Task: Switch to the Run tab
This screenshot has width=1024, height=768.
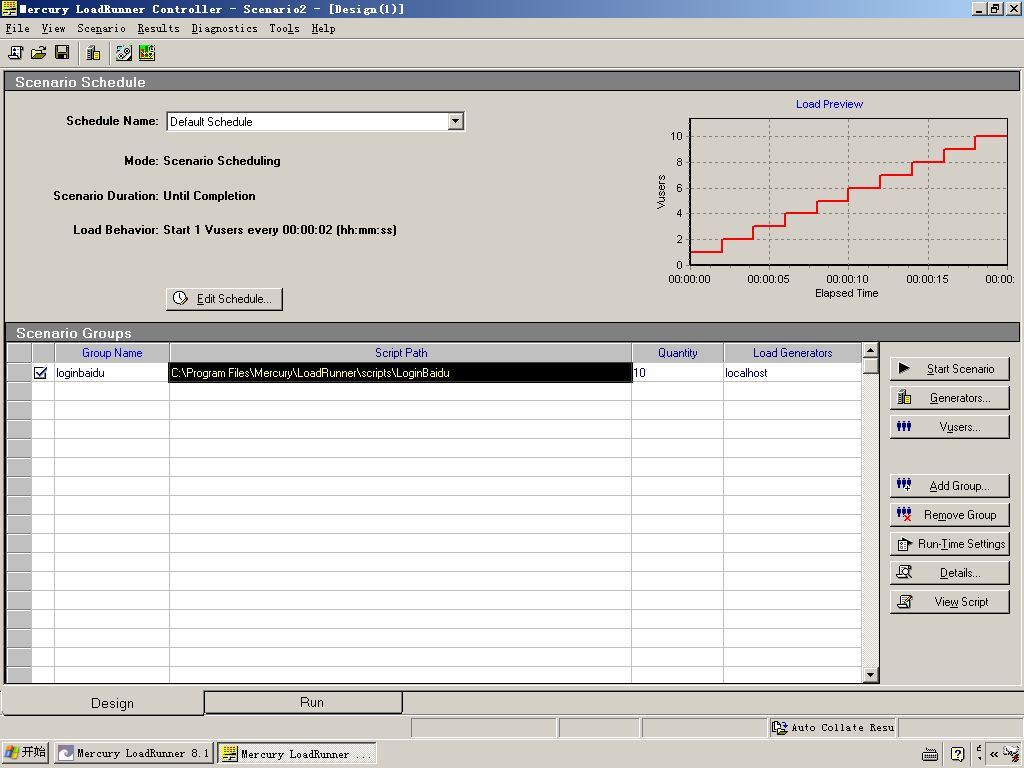Action: (x=303, y=703)
